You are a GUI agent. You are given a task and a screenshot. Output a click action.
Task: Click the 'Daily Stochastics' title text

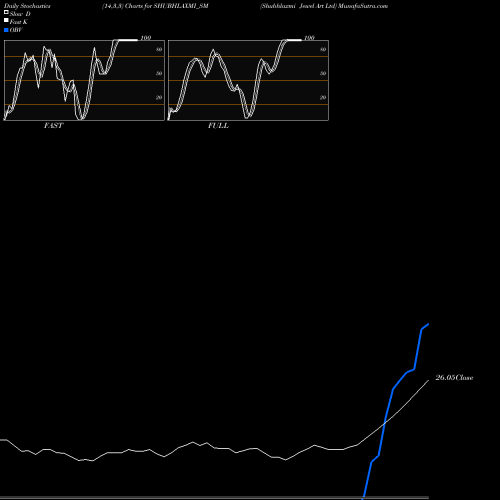click(x=27, y=6)
